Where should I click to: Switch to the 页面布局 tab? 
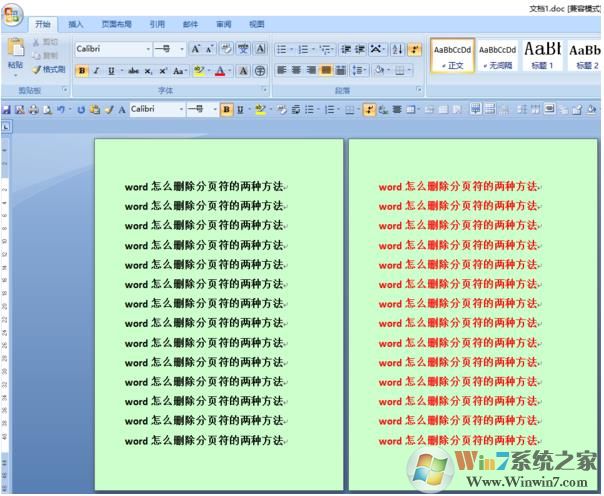(x=117, y=24)
